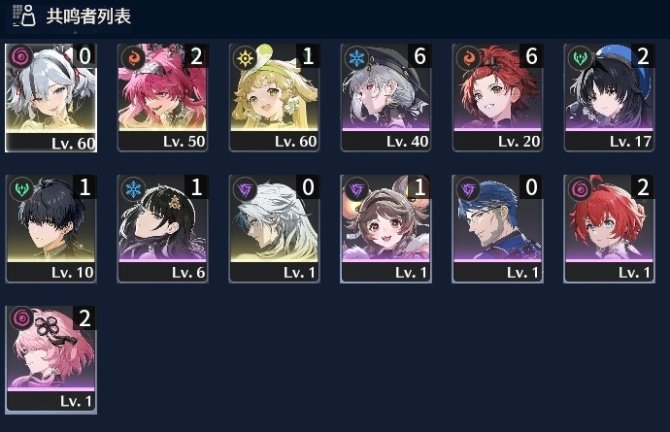Click the Glacio snowflake icon on the Lv. 6 card
The height and width of the screenshot is (432, 670).
[x=133, y=188]
